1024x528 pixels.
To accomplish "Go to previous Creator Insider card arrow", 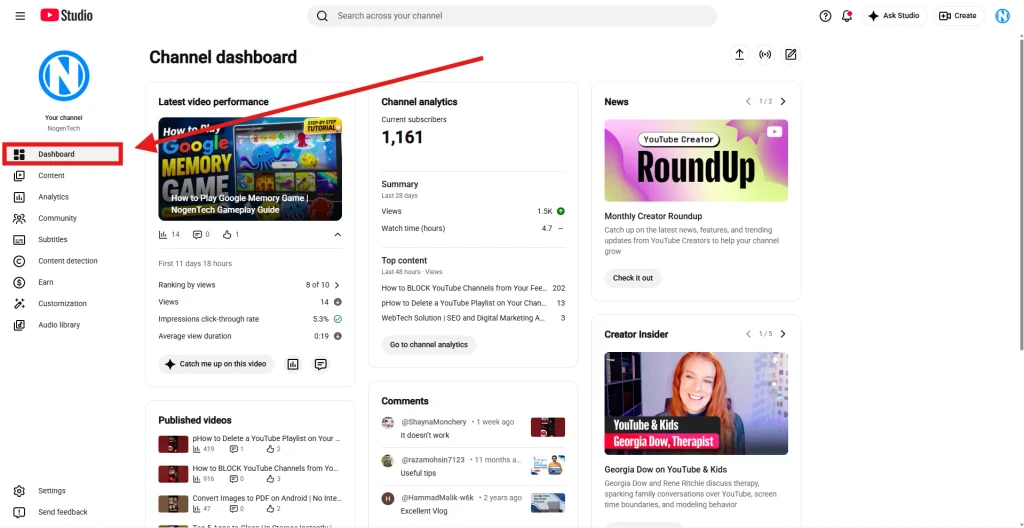I will pos(748,334).
